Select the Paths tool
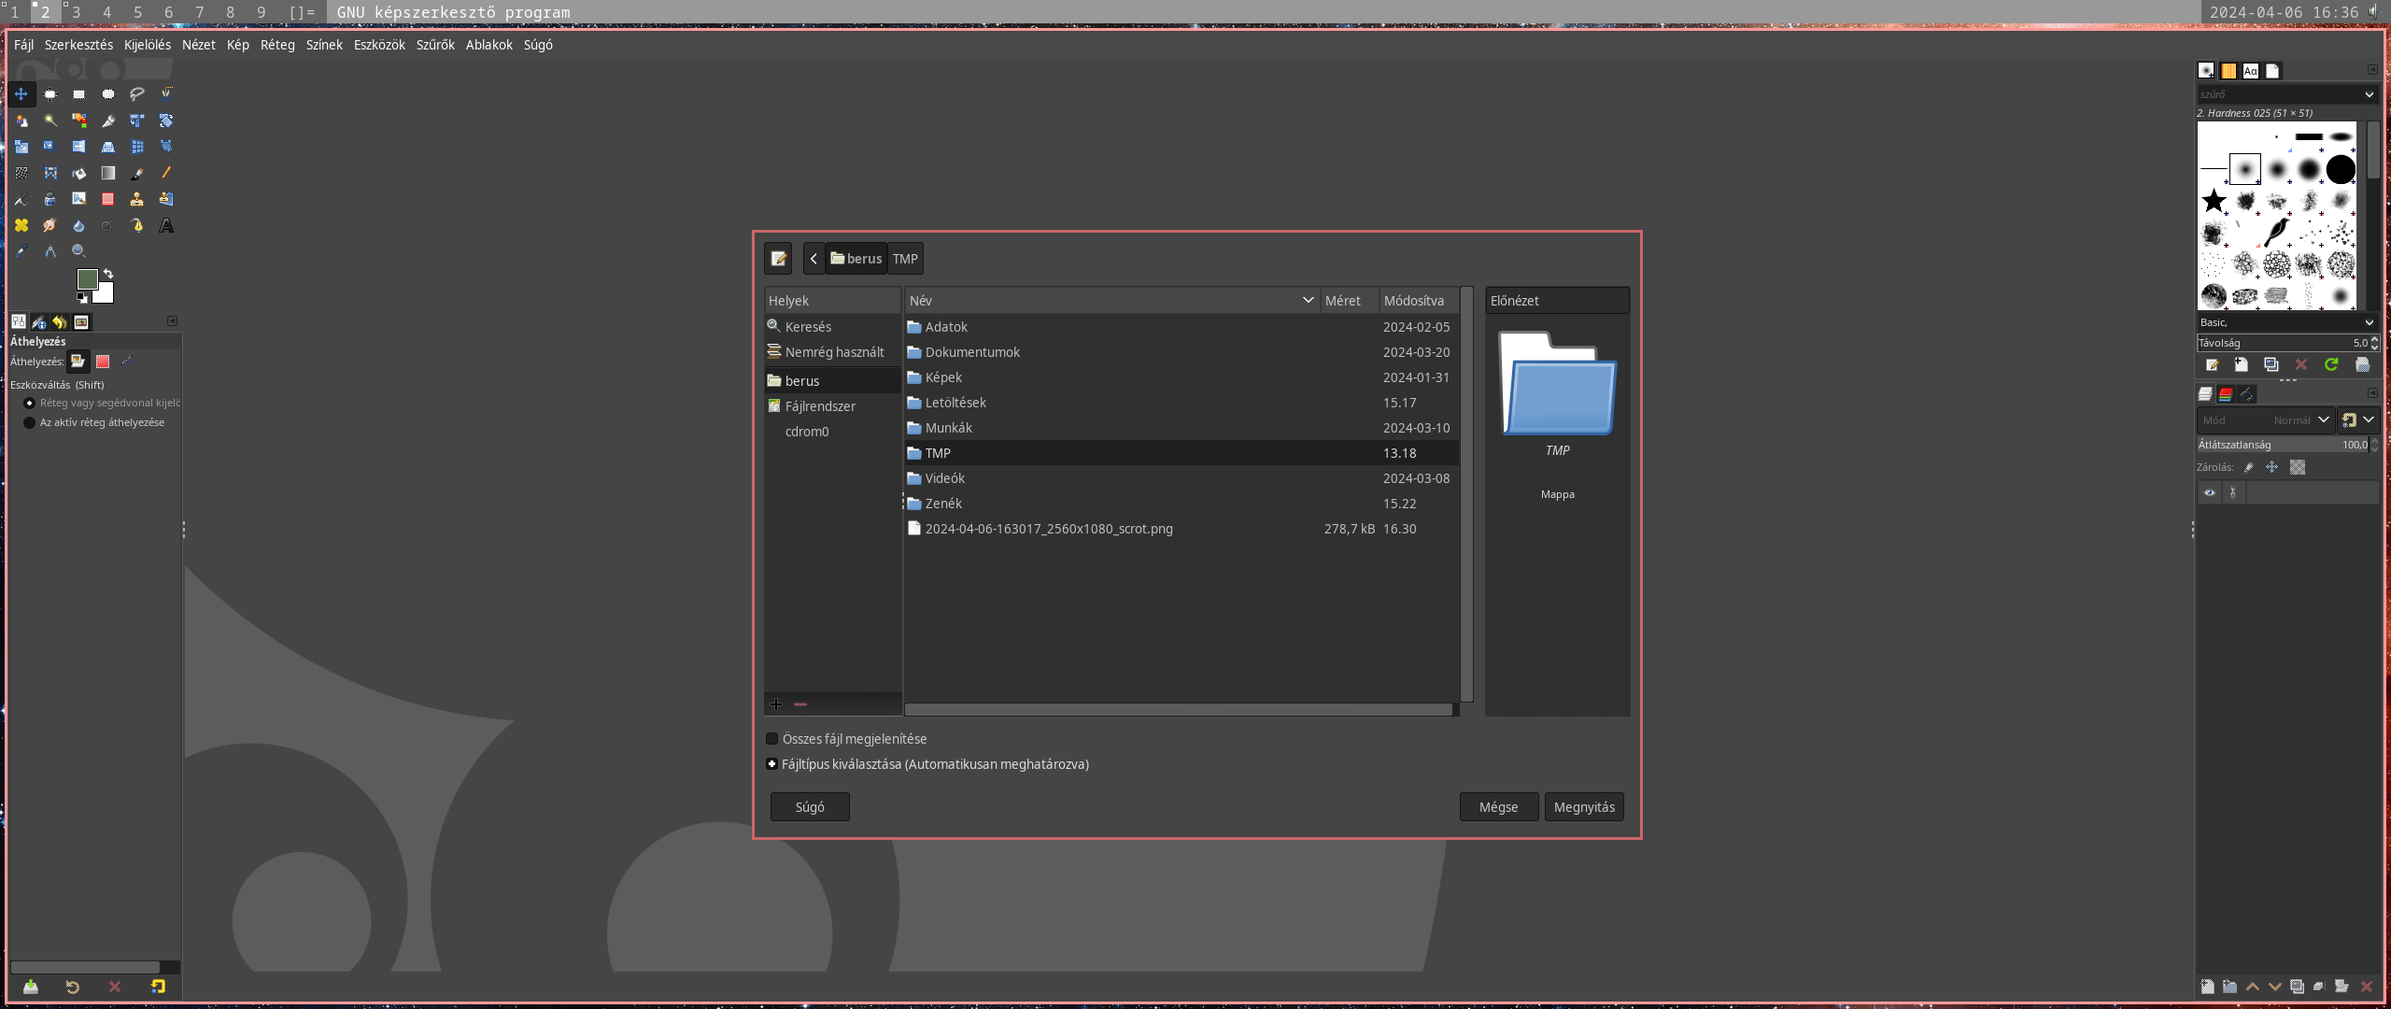The height and width of the screenshot is (1009, 2391). [137, 226]
